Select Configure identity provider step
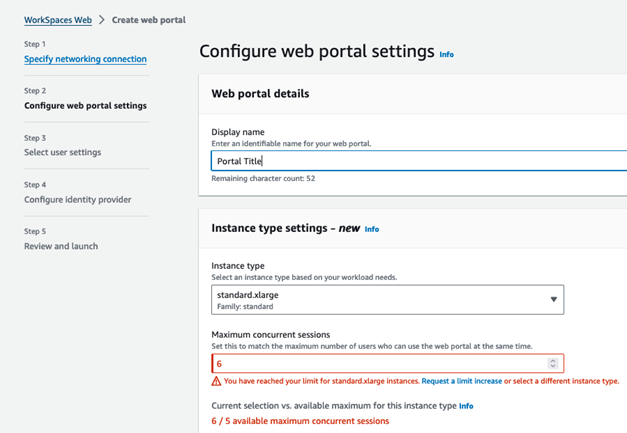 [78, 200]
